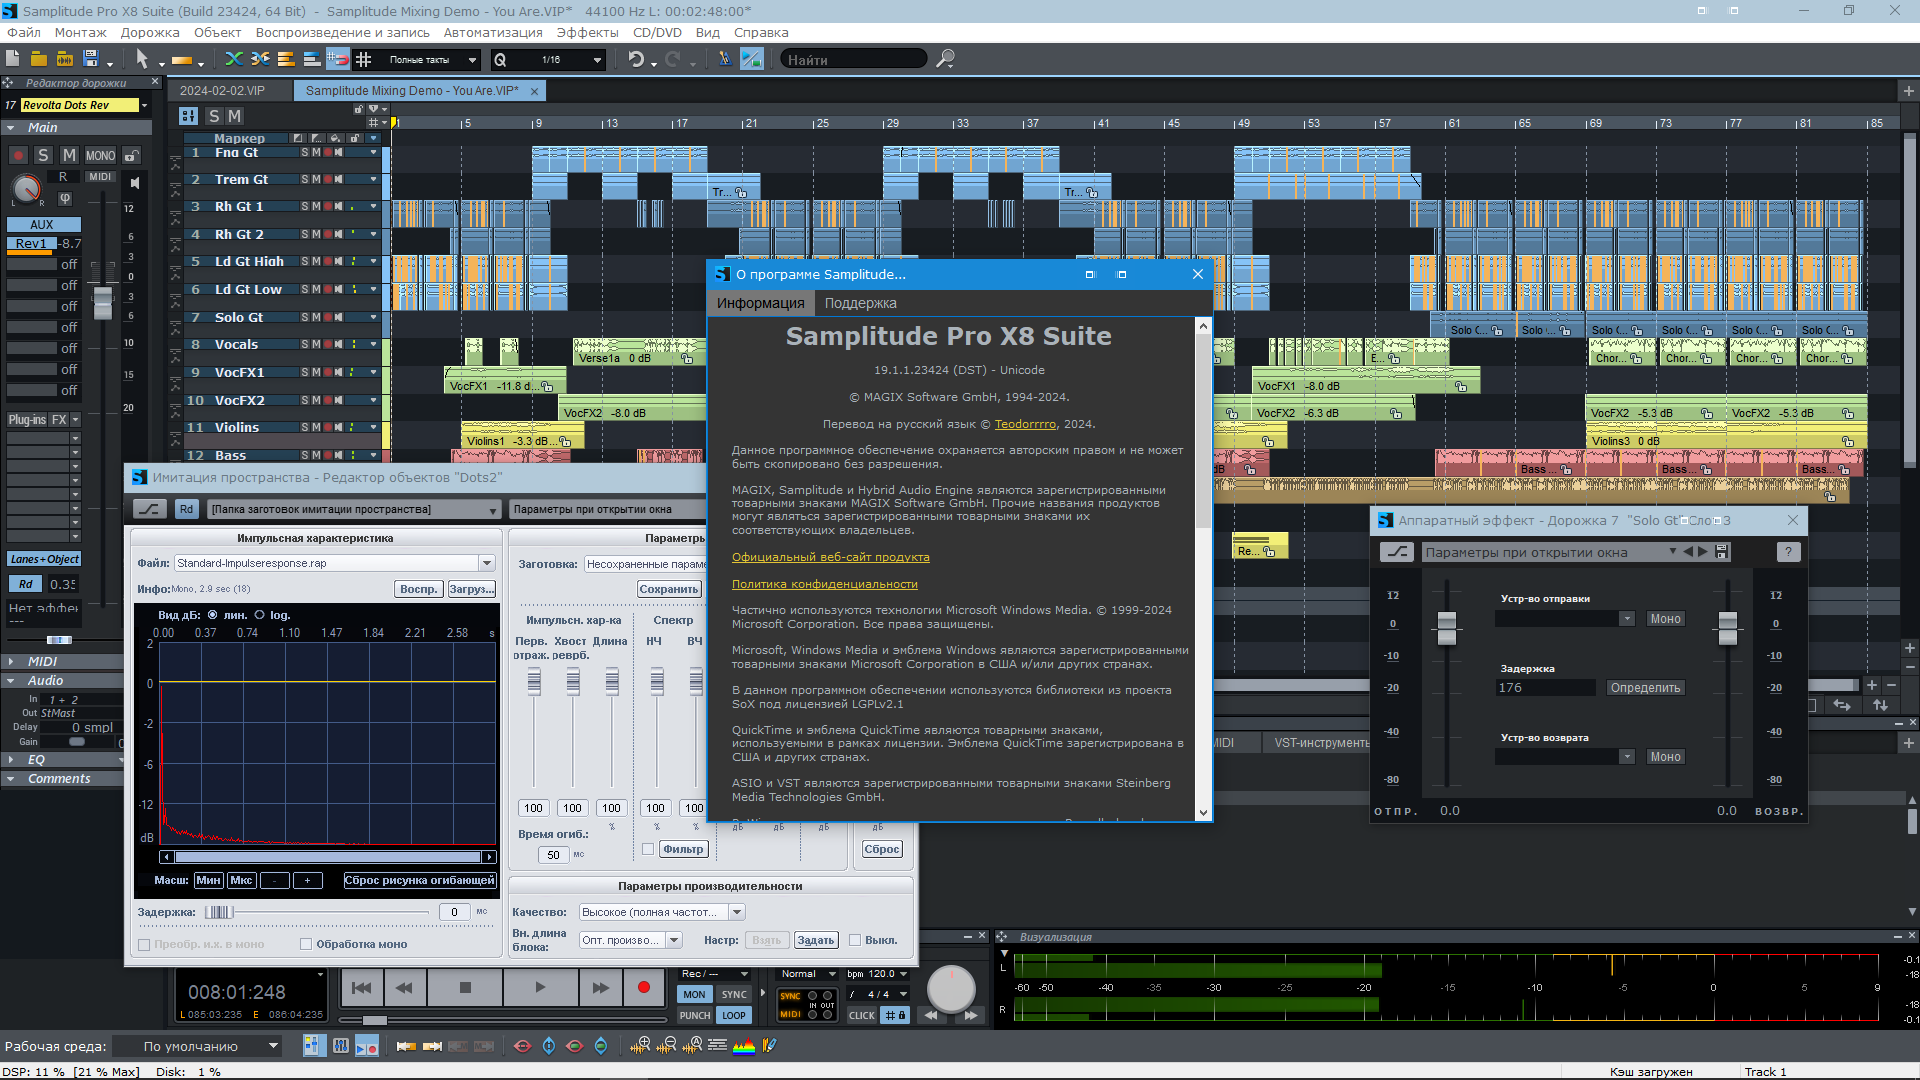Click the Record button in transport
Screen dimensions: 1920x1080
(643, 987)
